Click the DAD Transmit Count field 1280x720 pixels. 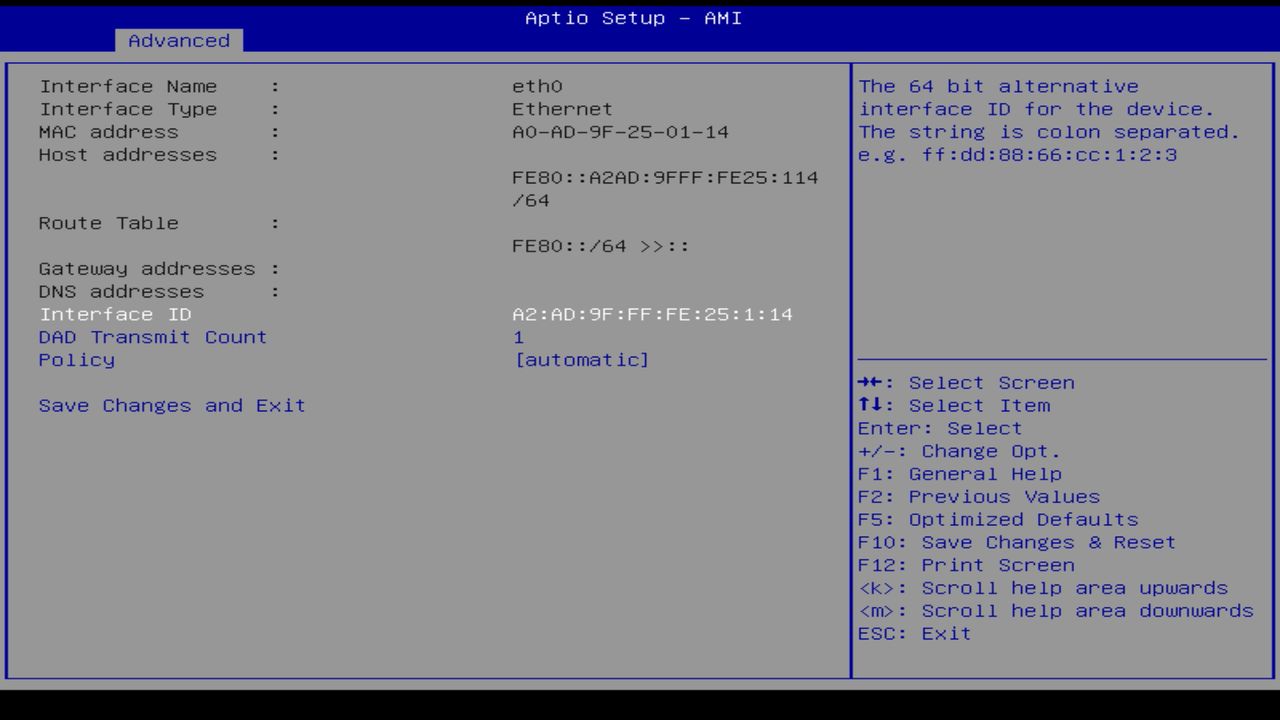click(x=152, y=337)
